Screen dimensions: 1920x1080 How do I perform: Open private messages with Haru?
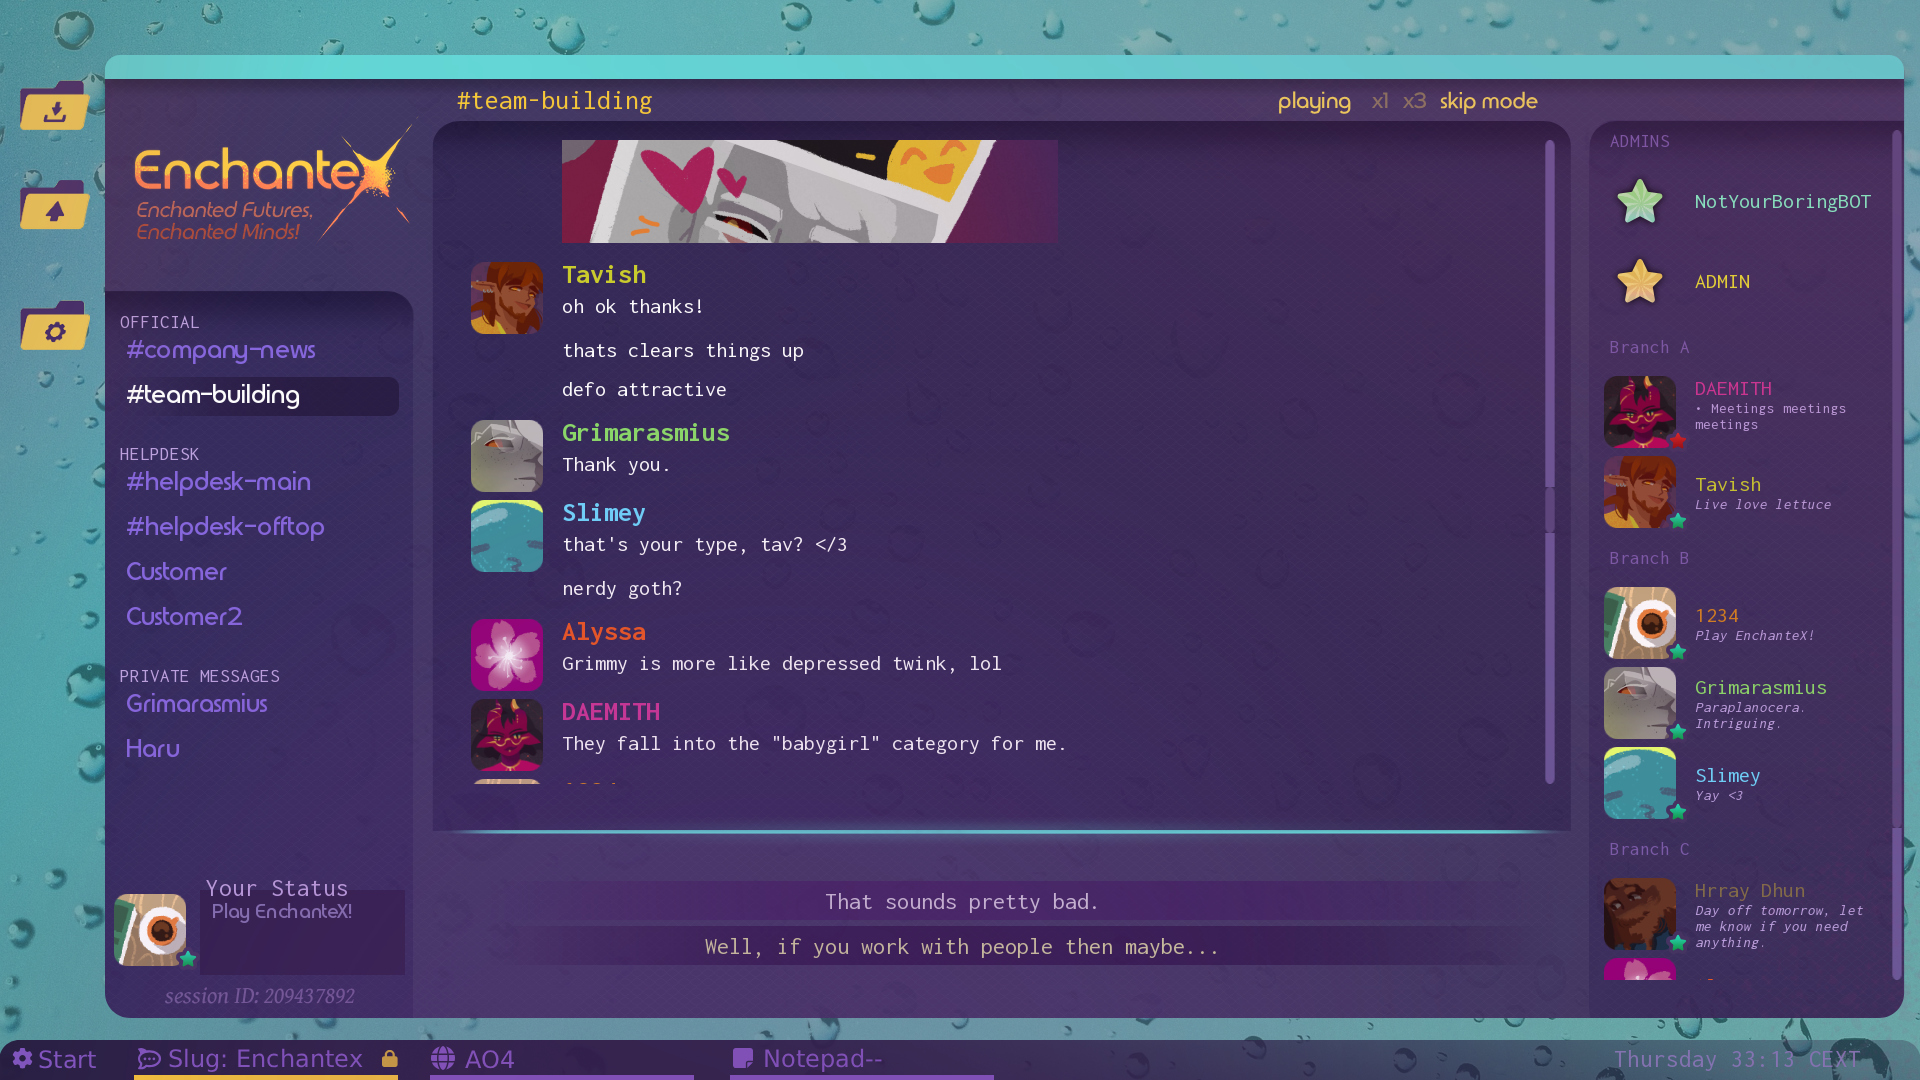[152, 749]
